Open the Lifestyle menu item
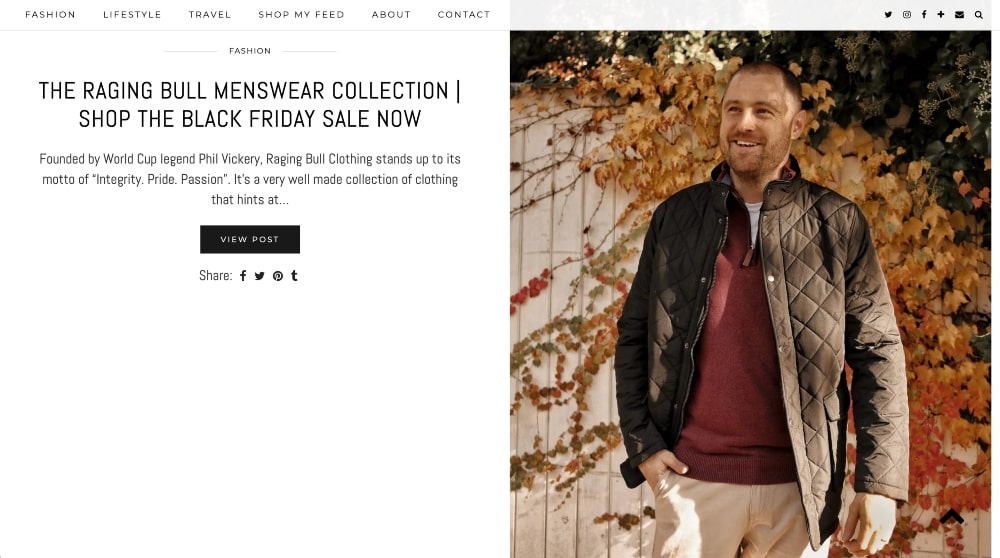The width and height of the screenshot is (1000, 558). coord(132,15)
